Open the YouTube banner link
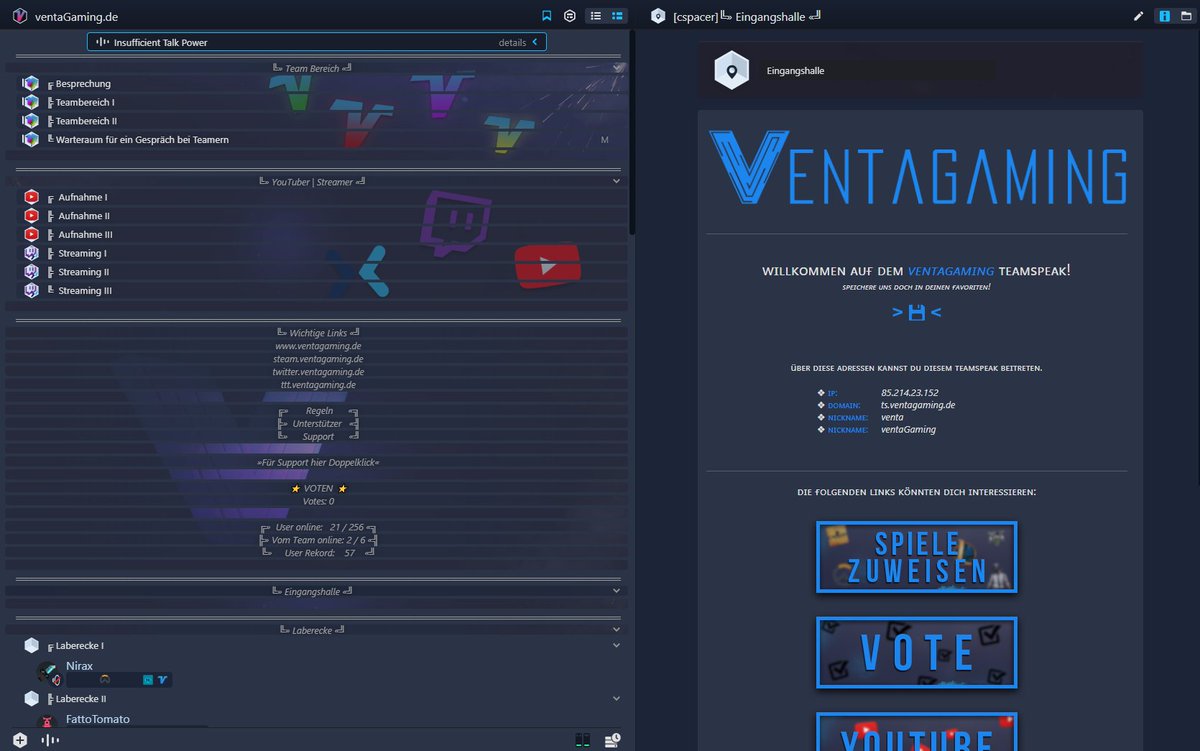Viewport: 1200px width, 751px height. pos(916,731)
